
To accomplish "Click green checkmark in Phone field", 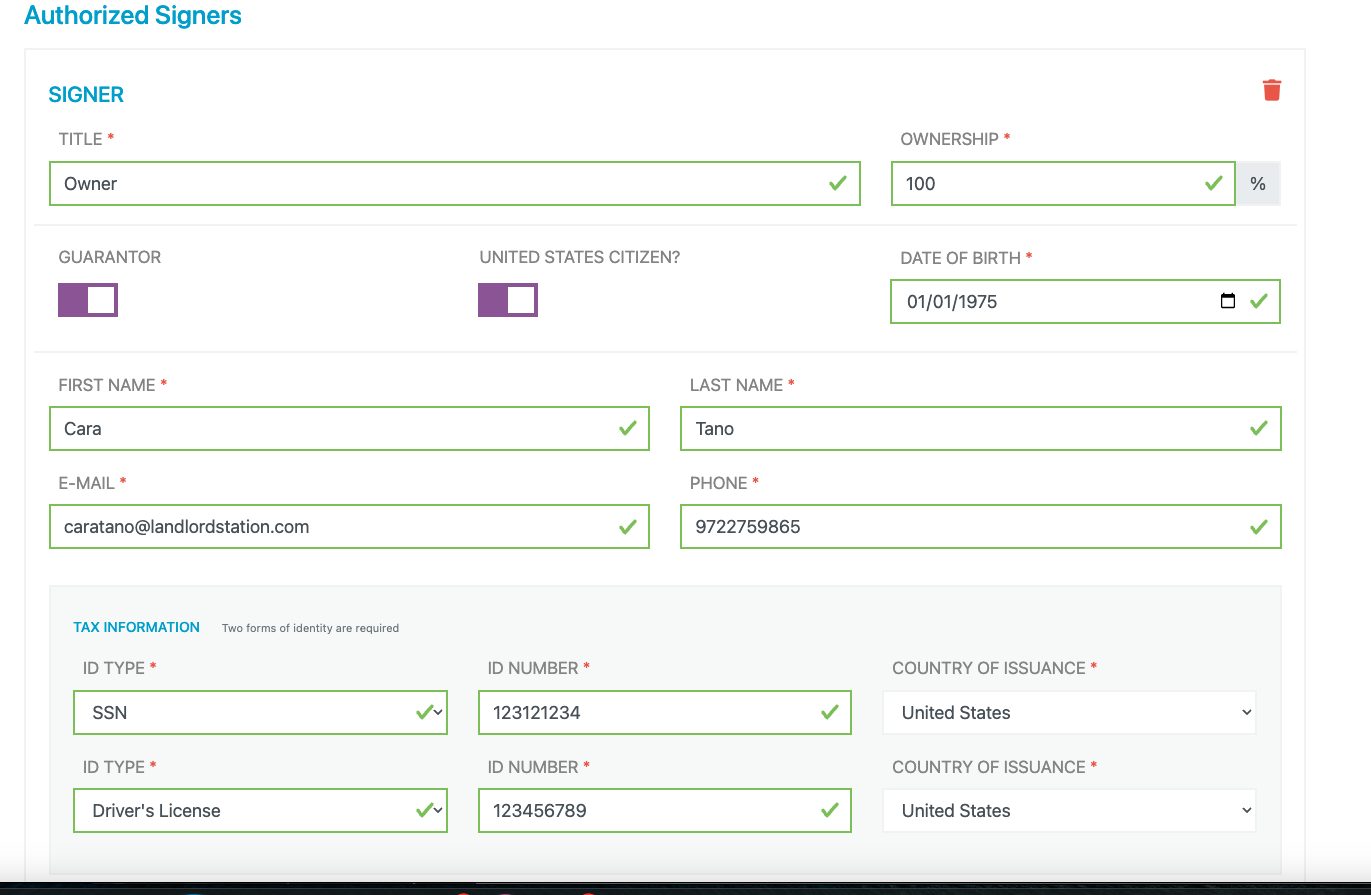I will point(1258,526).
